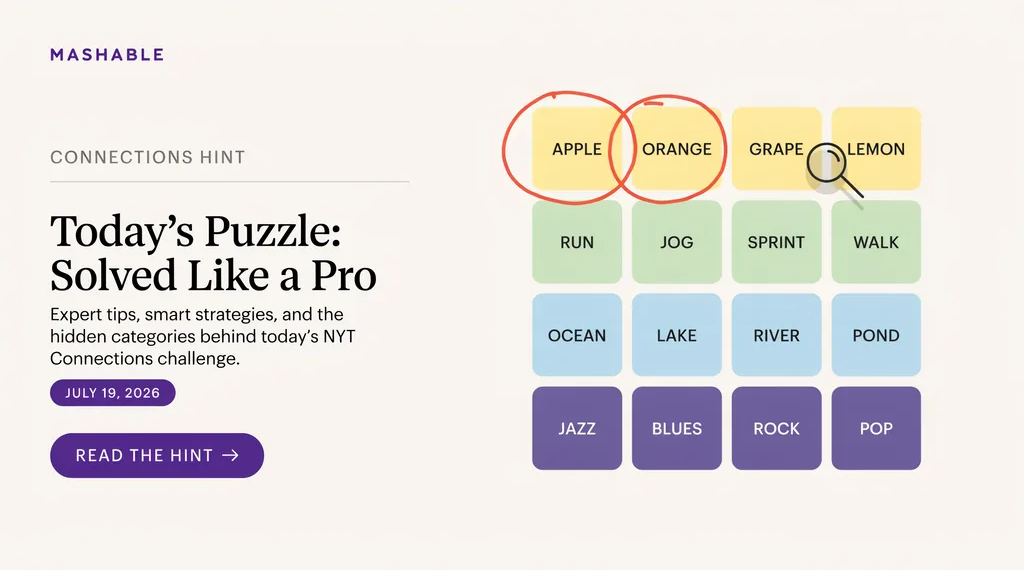Open the Today's Puzzle headline
The width and height of the screenshot is (1024, 570).
pyautogui.click(x=213, y=253)
